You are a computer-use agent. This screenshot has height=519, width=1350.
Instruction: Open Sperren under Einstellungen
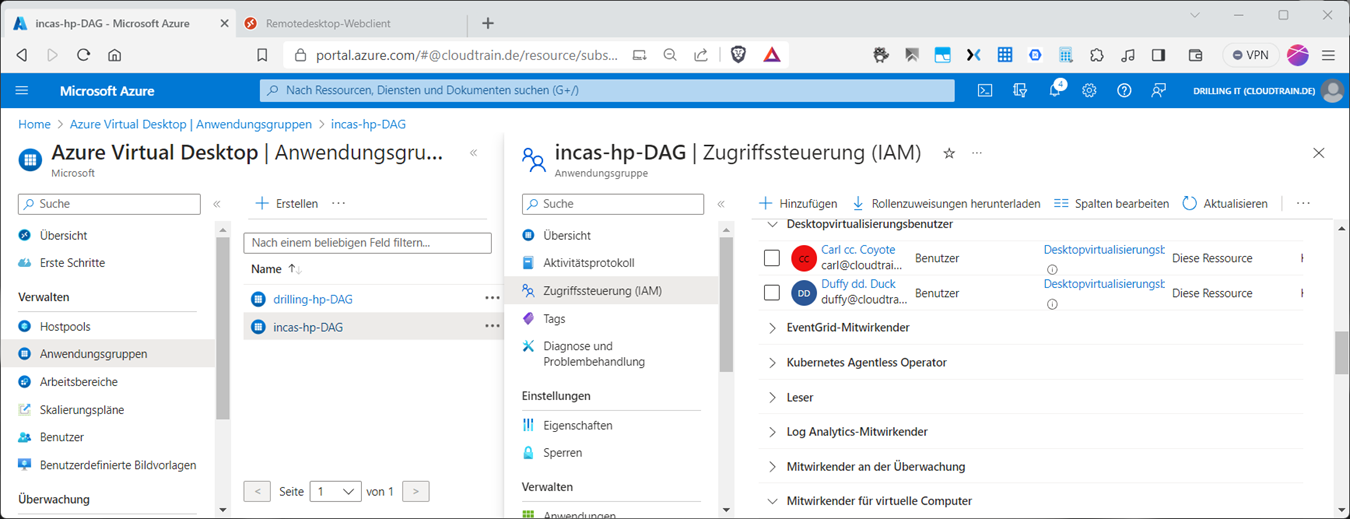(x=562, y=453)
